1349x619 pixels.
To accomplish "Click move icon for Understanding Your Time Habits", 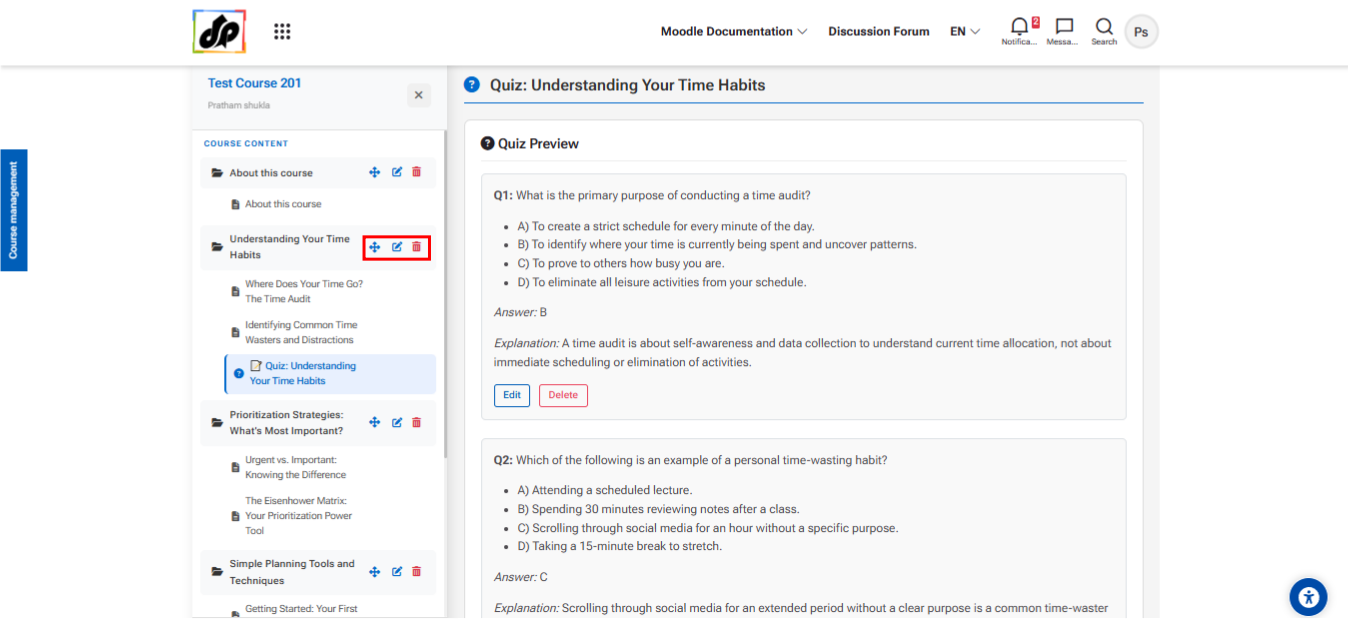I will pyautogui.click(x=375, y=247).
